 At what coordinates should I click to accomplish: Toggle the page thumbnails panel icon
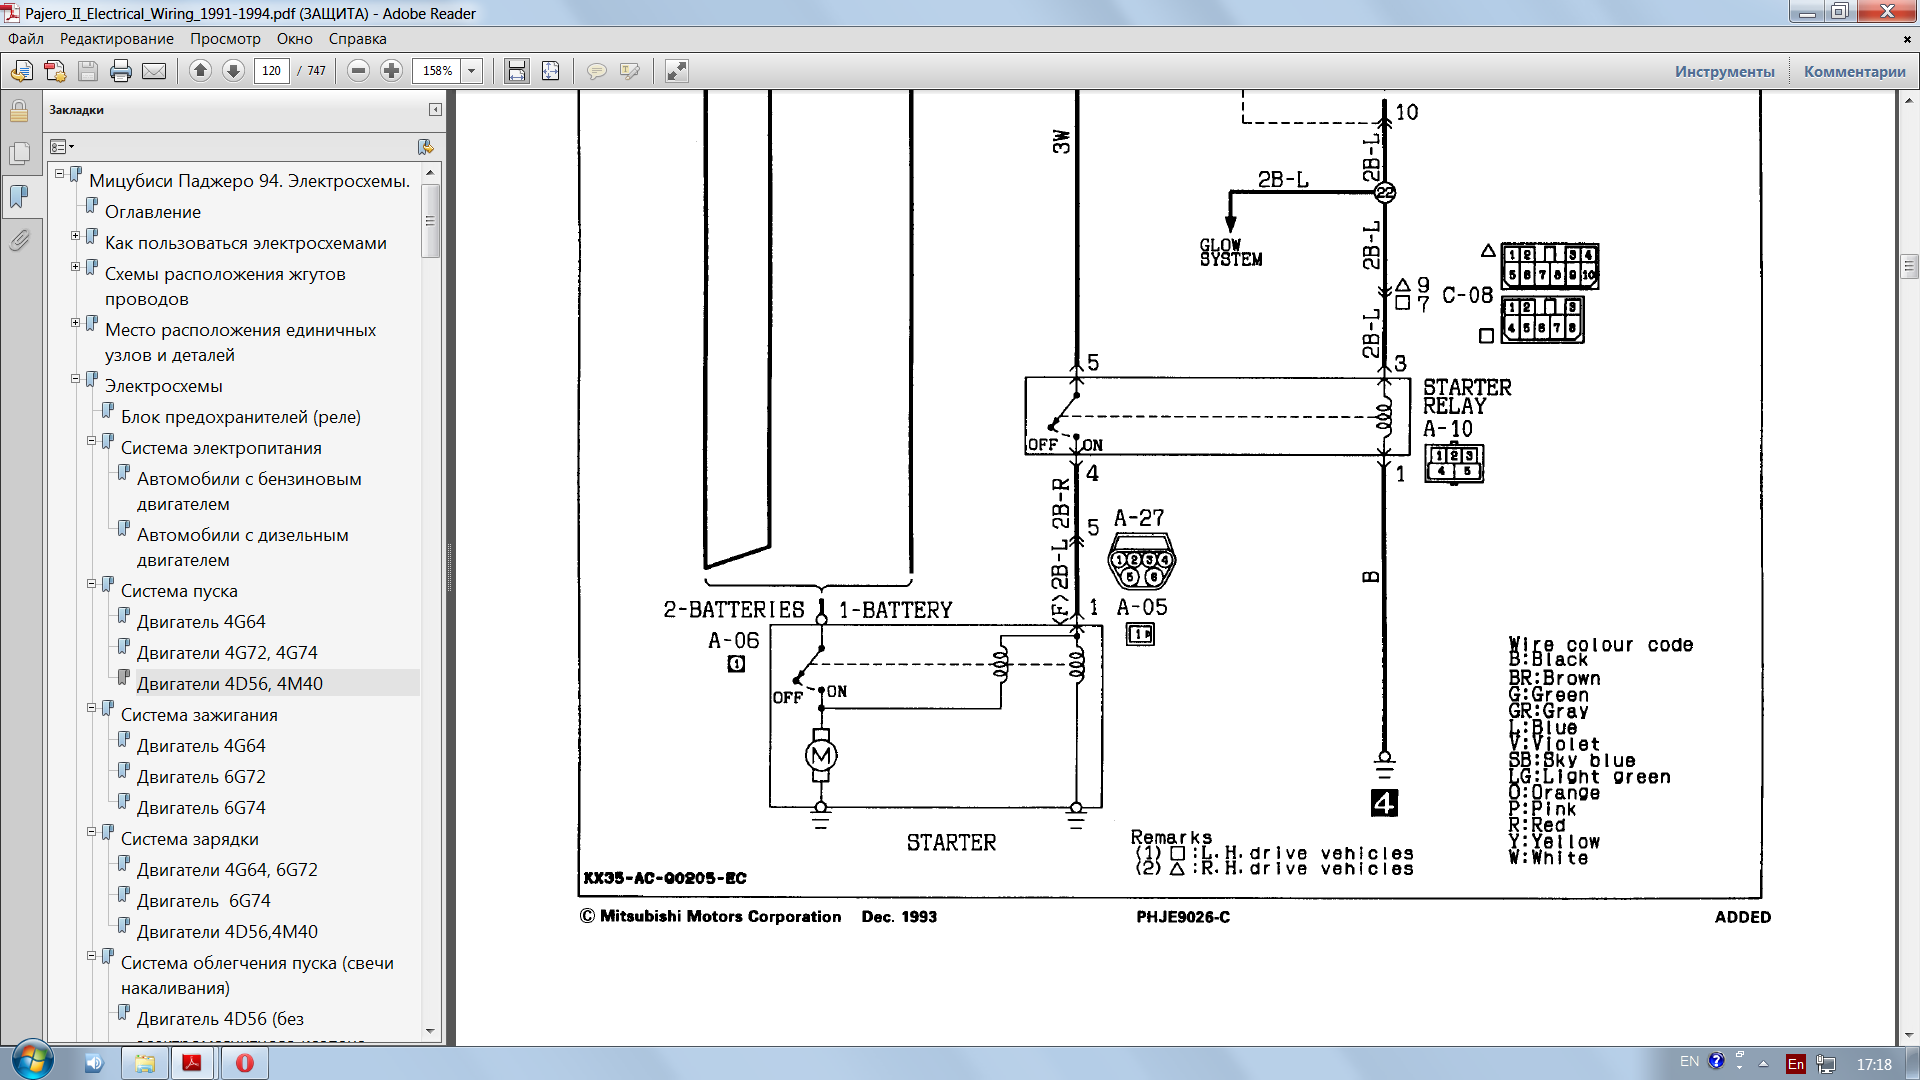pos(19,153)
